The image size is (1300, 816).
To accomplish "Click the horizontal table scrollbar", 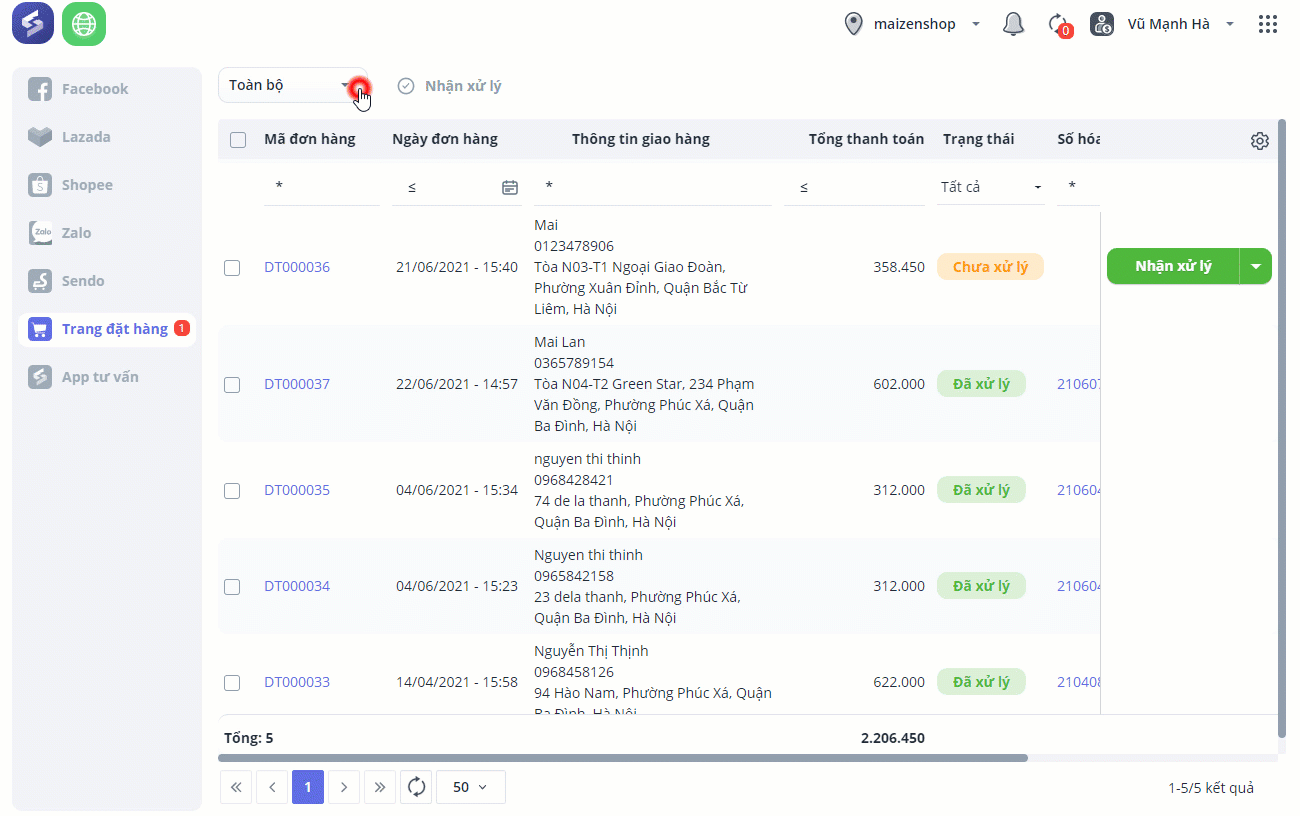I will click(622, 758).
